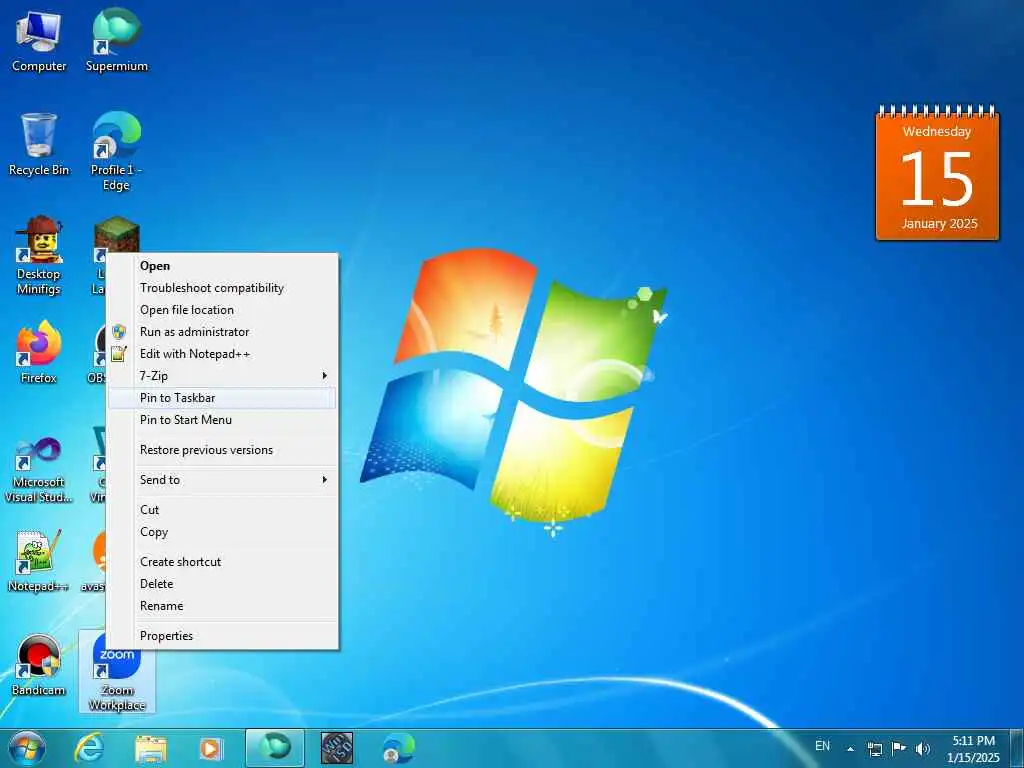Screen dimensions: 1024x768
Task: Choose Create shortcut
Action: pyautogui.click(x=222, y=562)
